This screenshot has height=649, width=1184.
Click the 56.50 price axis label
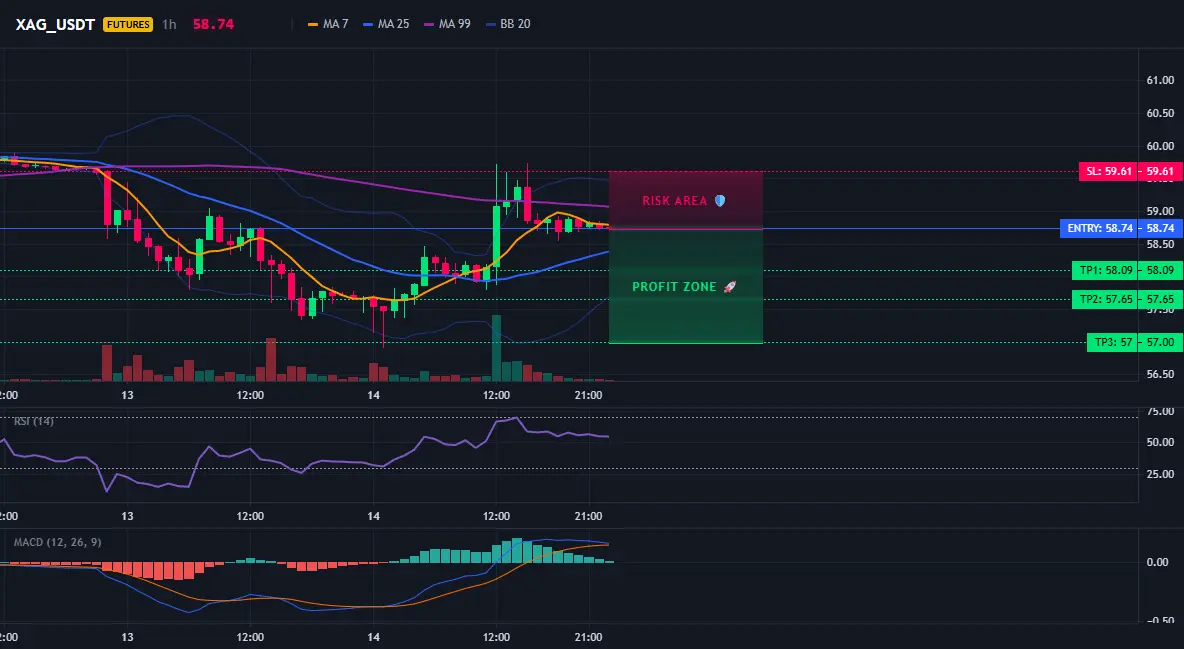1160,374
